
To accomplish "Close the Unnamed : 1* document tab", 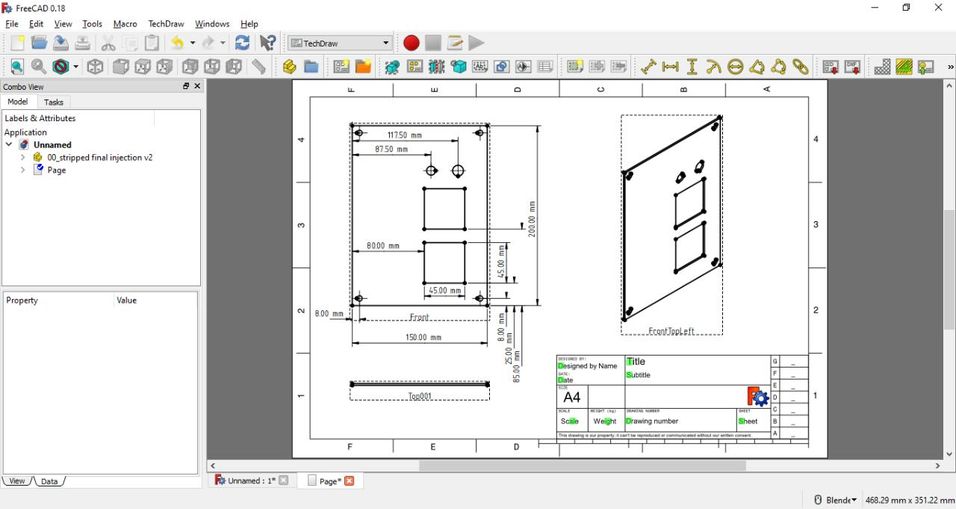I will coord(284,481).
